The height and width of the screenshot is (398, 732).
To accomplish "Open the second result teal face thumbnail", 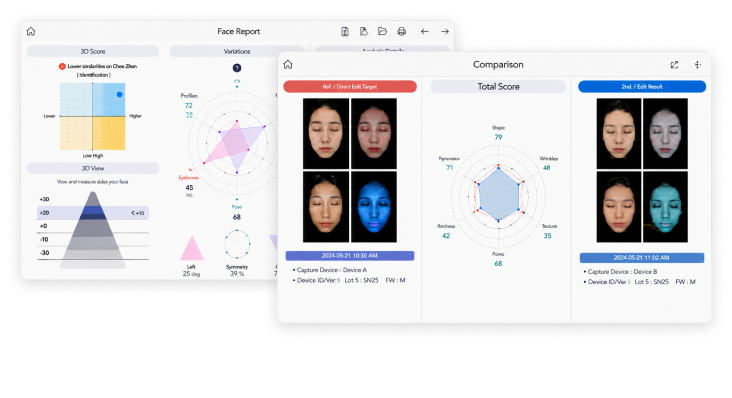I will [x=665, y=207].
